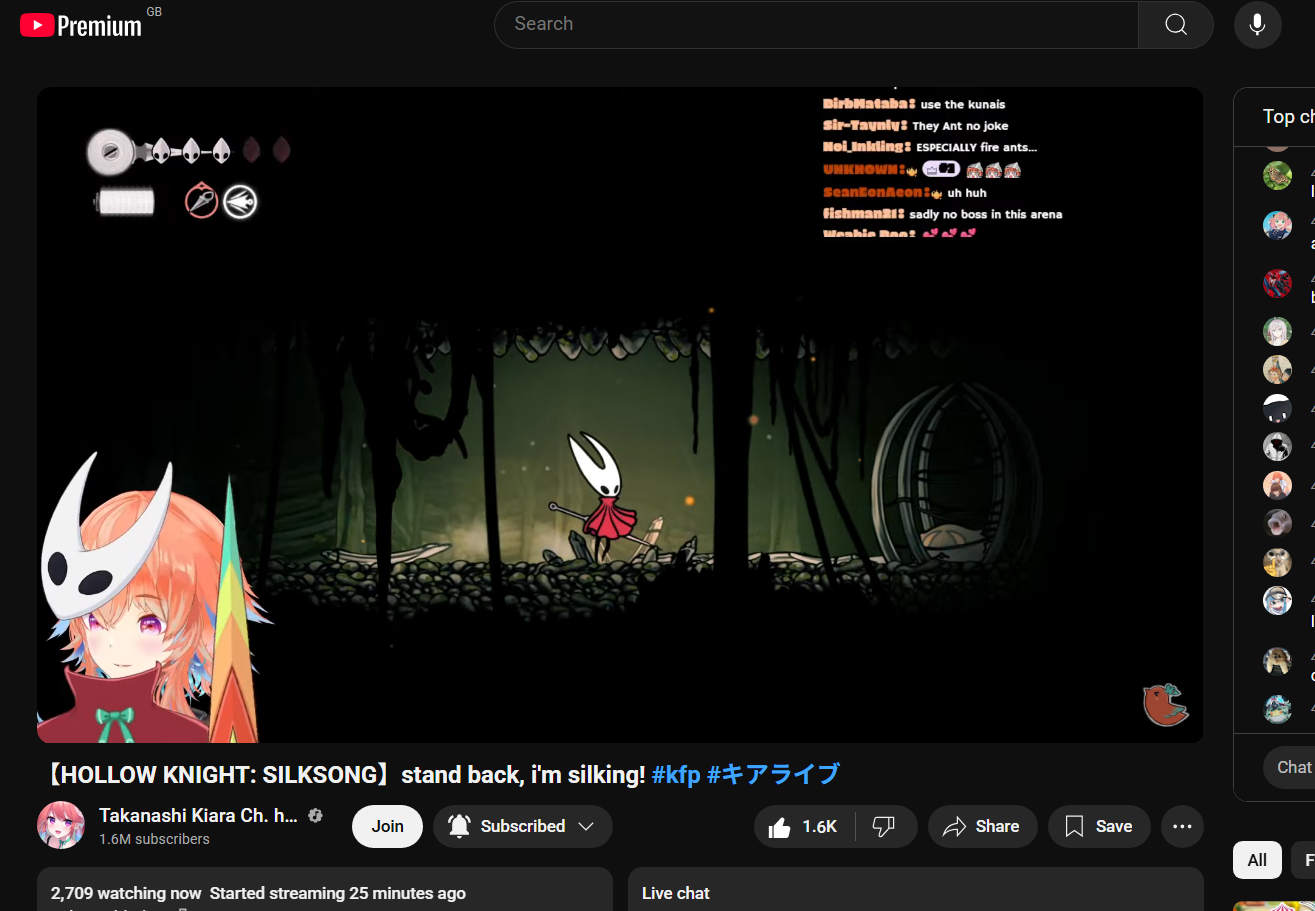Open the black blob chat avatar
The image size is (1315, 911).
(x=1277, y=408)
